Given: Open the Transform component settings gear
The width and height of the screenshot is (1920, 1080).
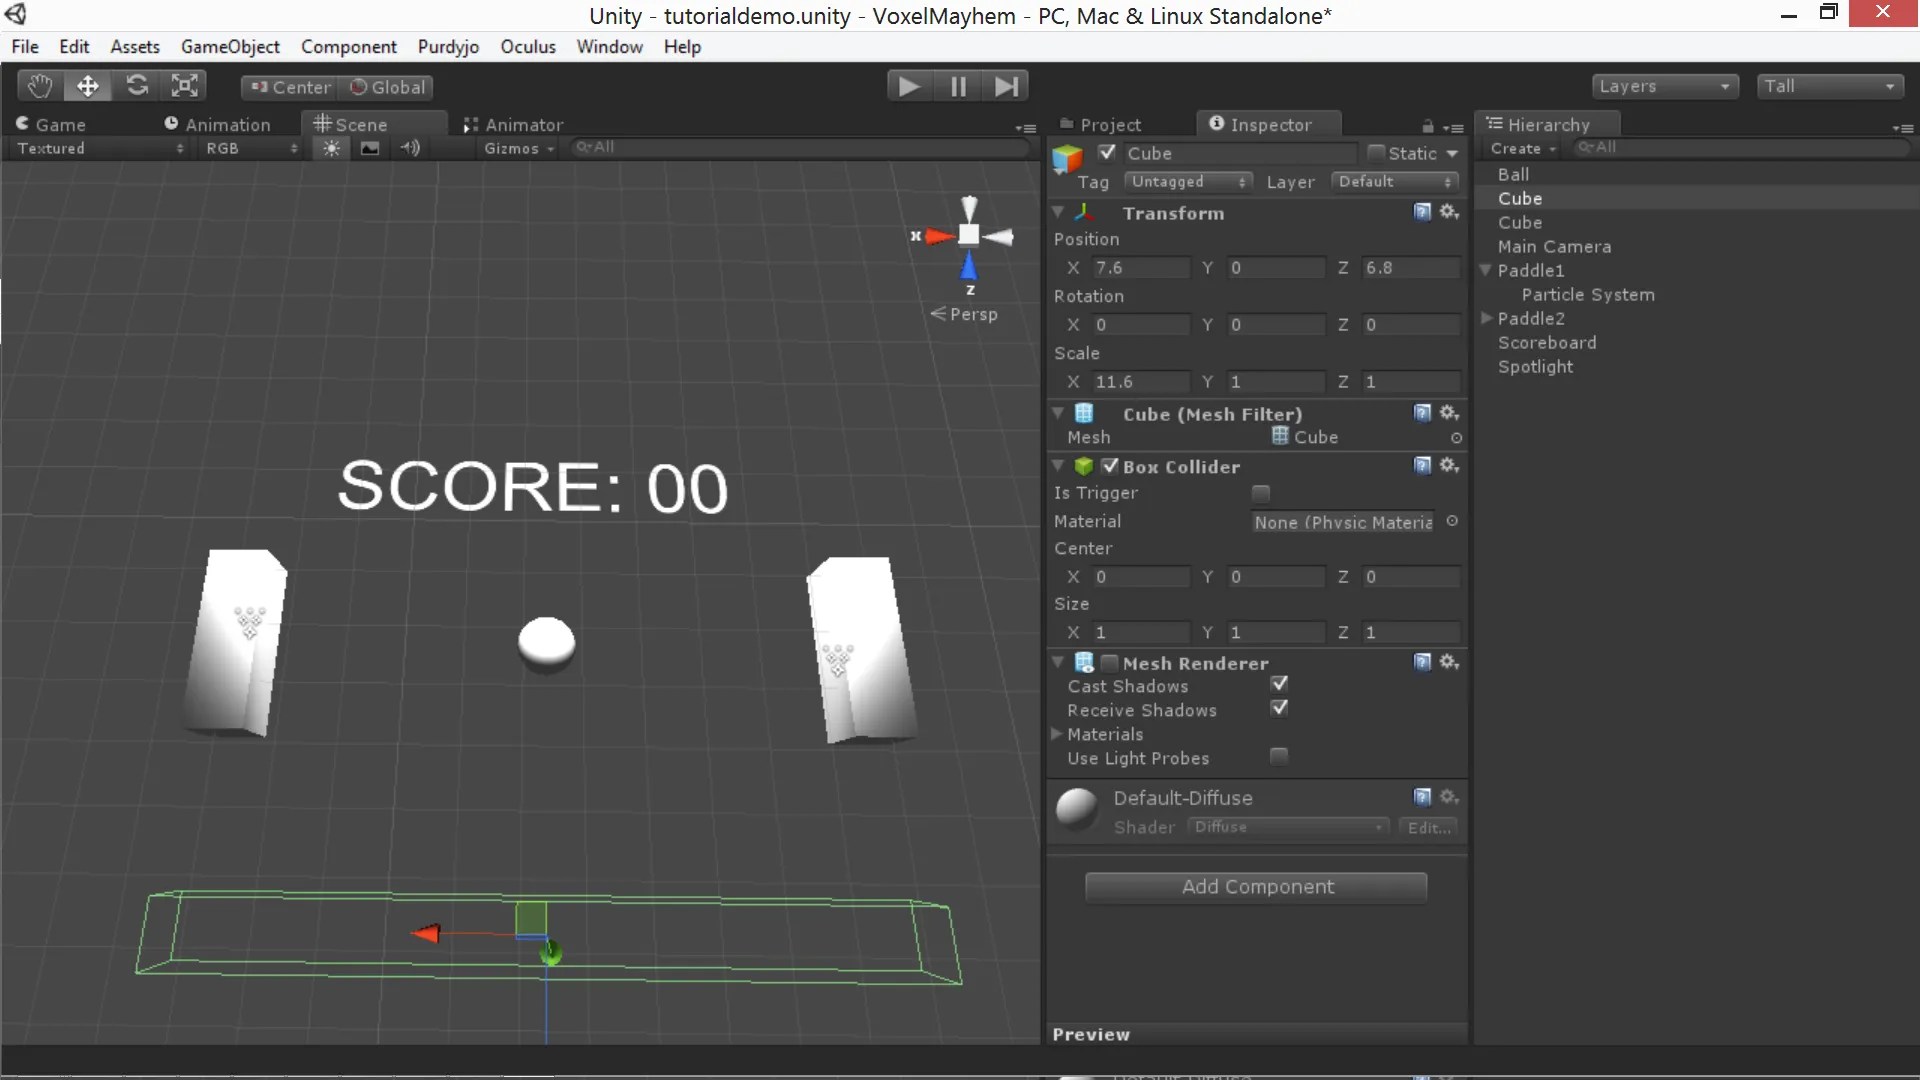Looking at the screenshot, I should click(x=1450, y=212).
